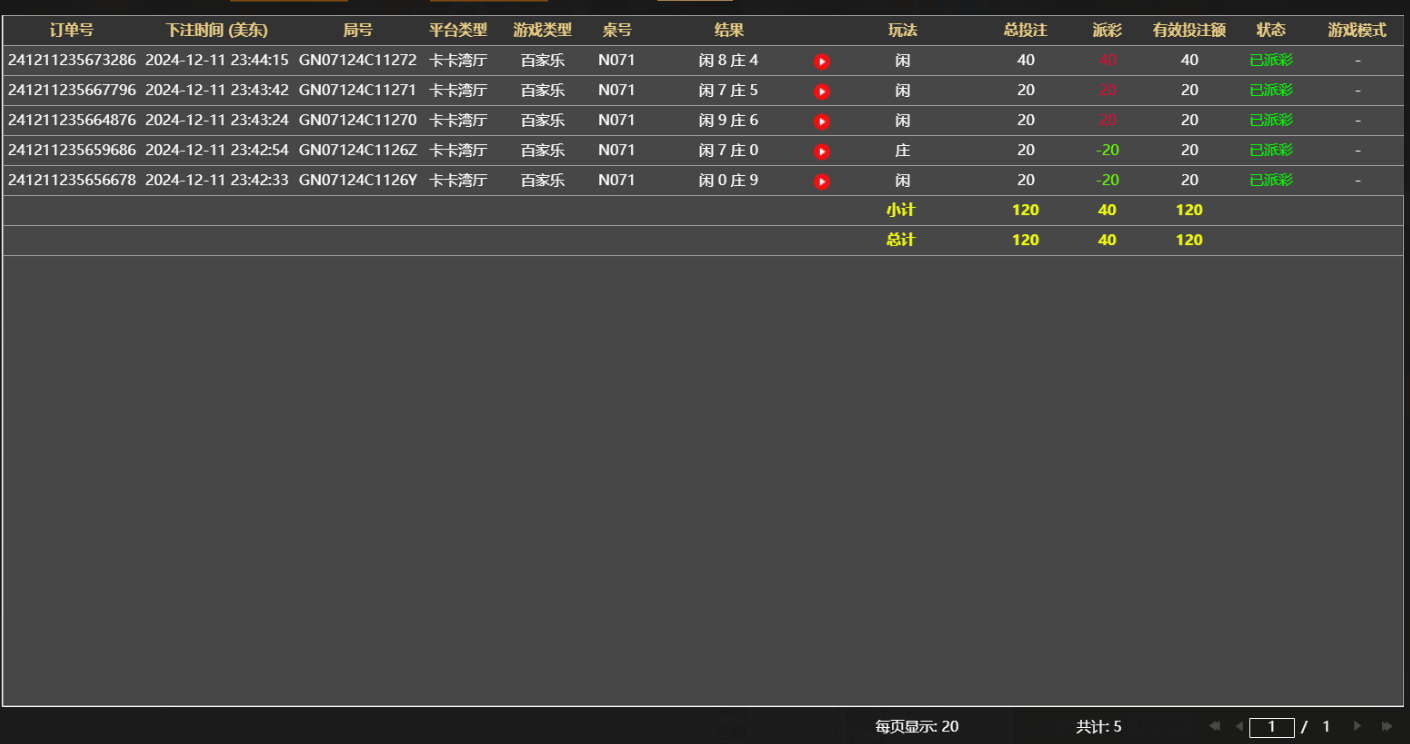
Task: Go to next page arrow
Action: click(x=1357, y=726)
